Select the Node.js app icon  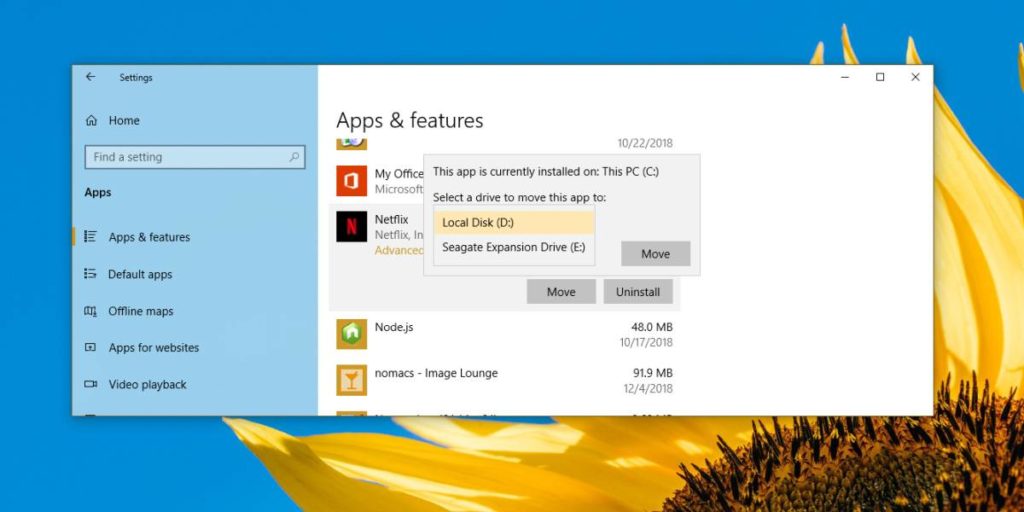(352, 334)
